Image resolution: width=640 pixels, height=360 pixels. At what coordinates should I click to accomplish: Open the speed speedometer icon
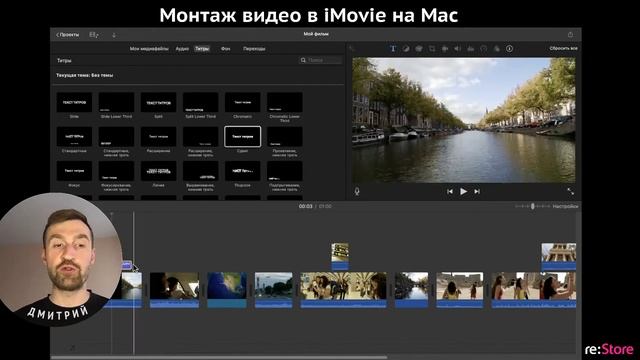pyautogui.click(x=484, y=49)
